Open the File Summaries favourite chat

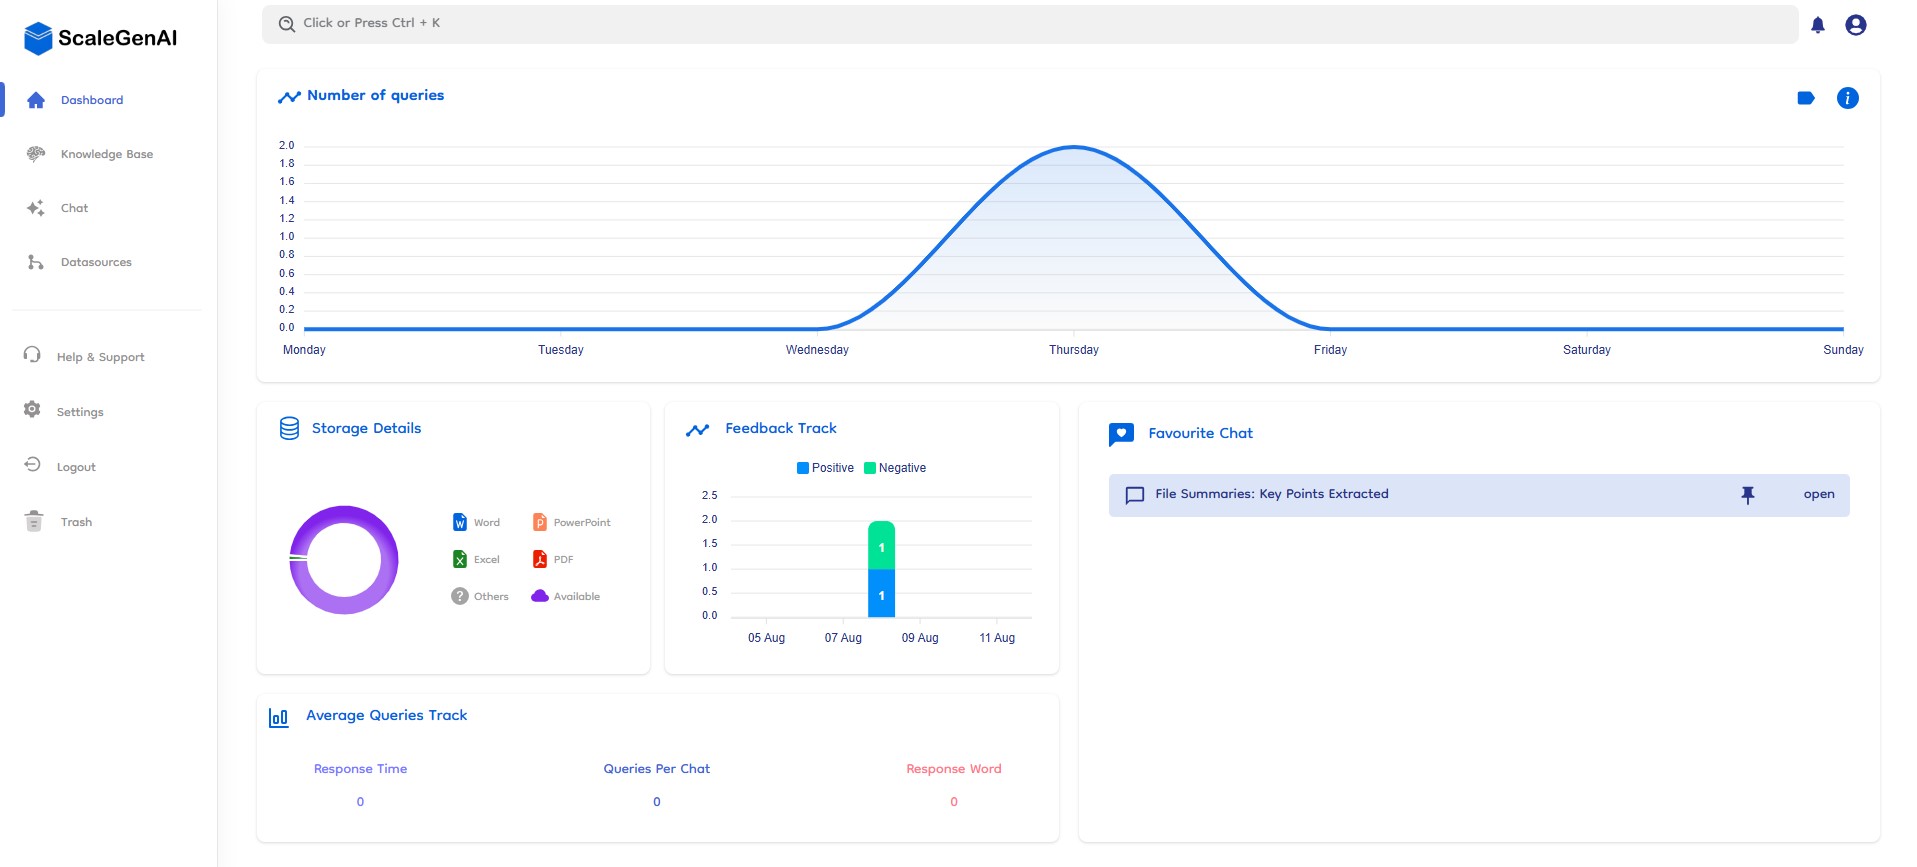pyautogui.click(x=1818, y=494)
